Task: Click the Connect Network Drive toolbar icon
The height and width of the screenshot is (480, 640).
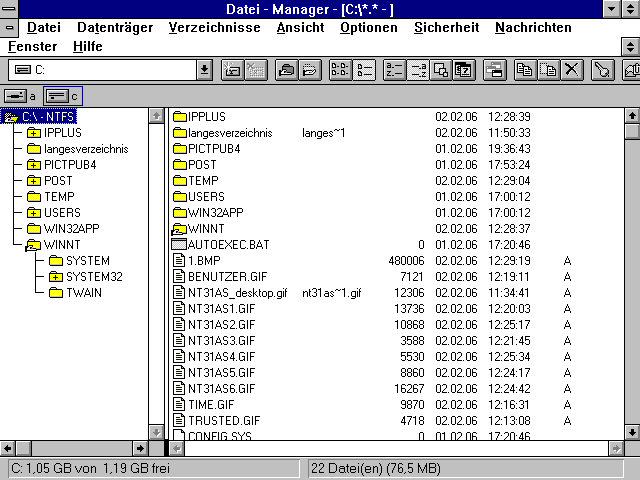Action: (x=232, y=70)
